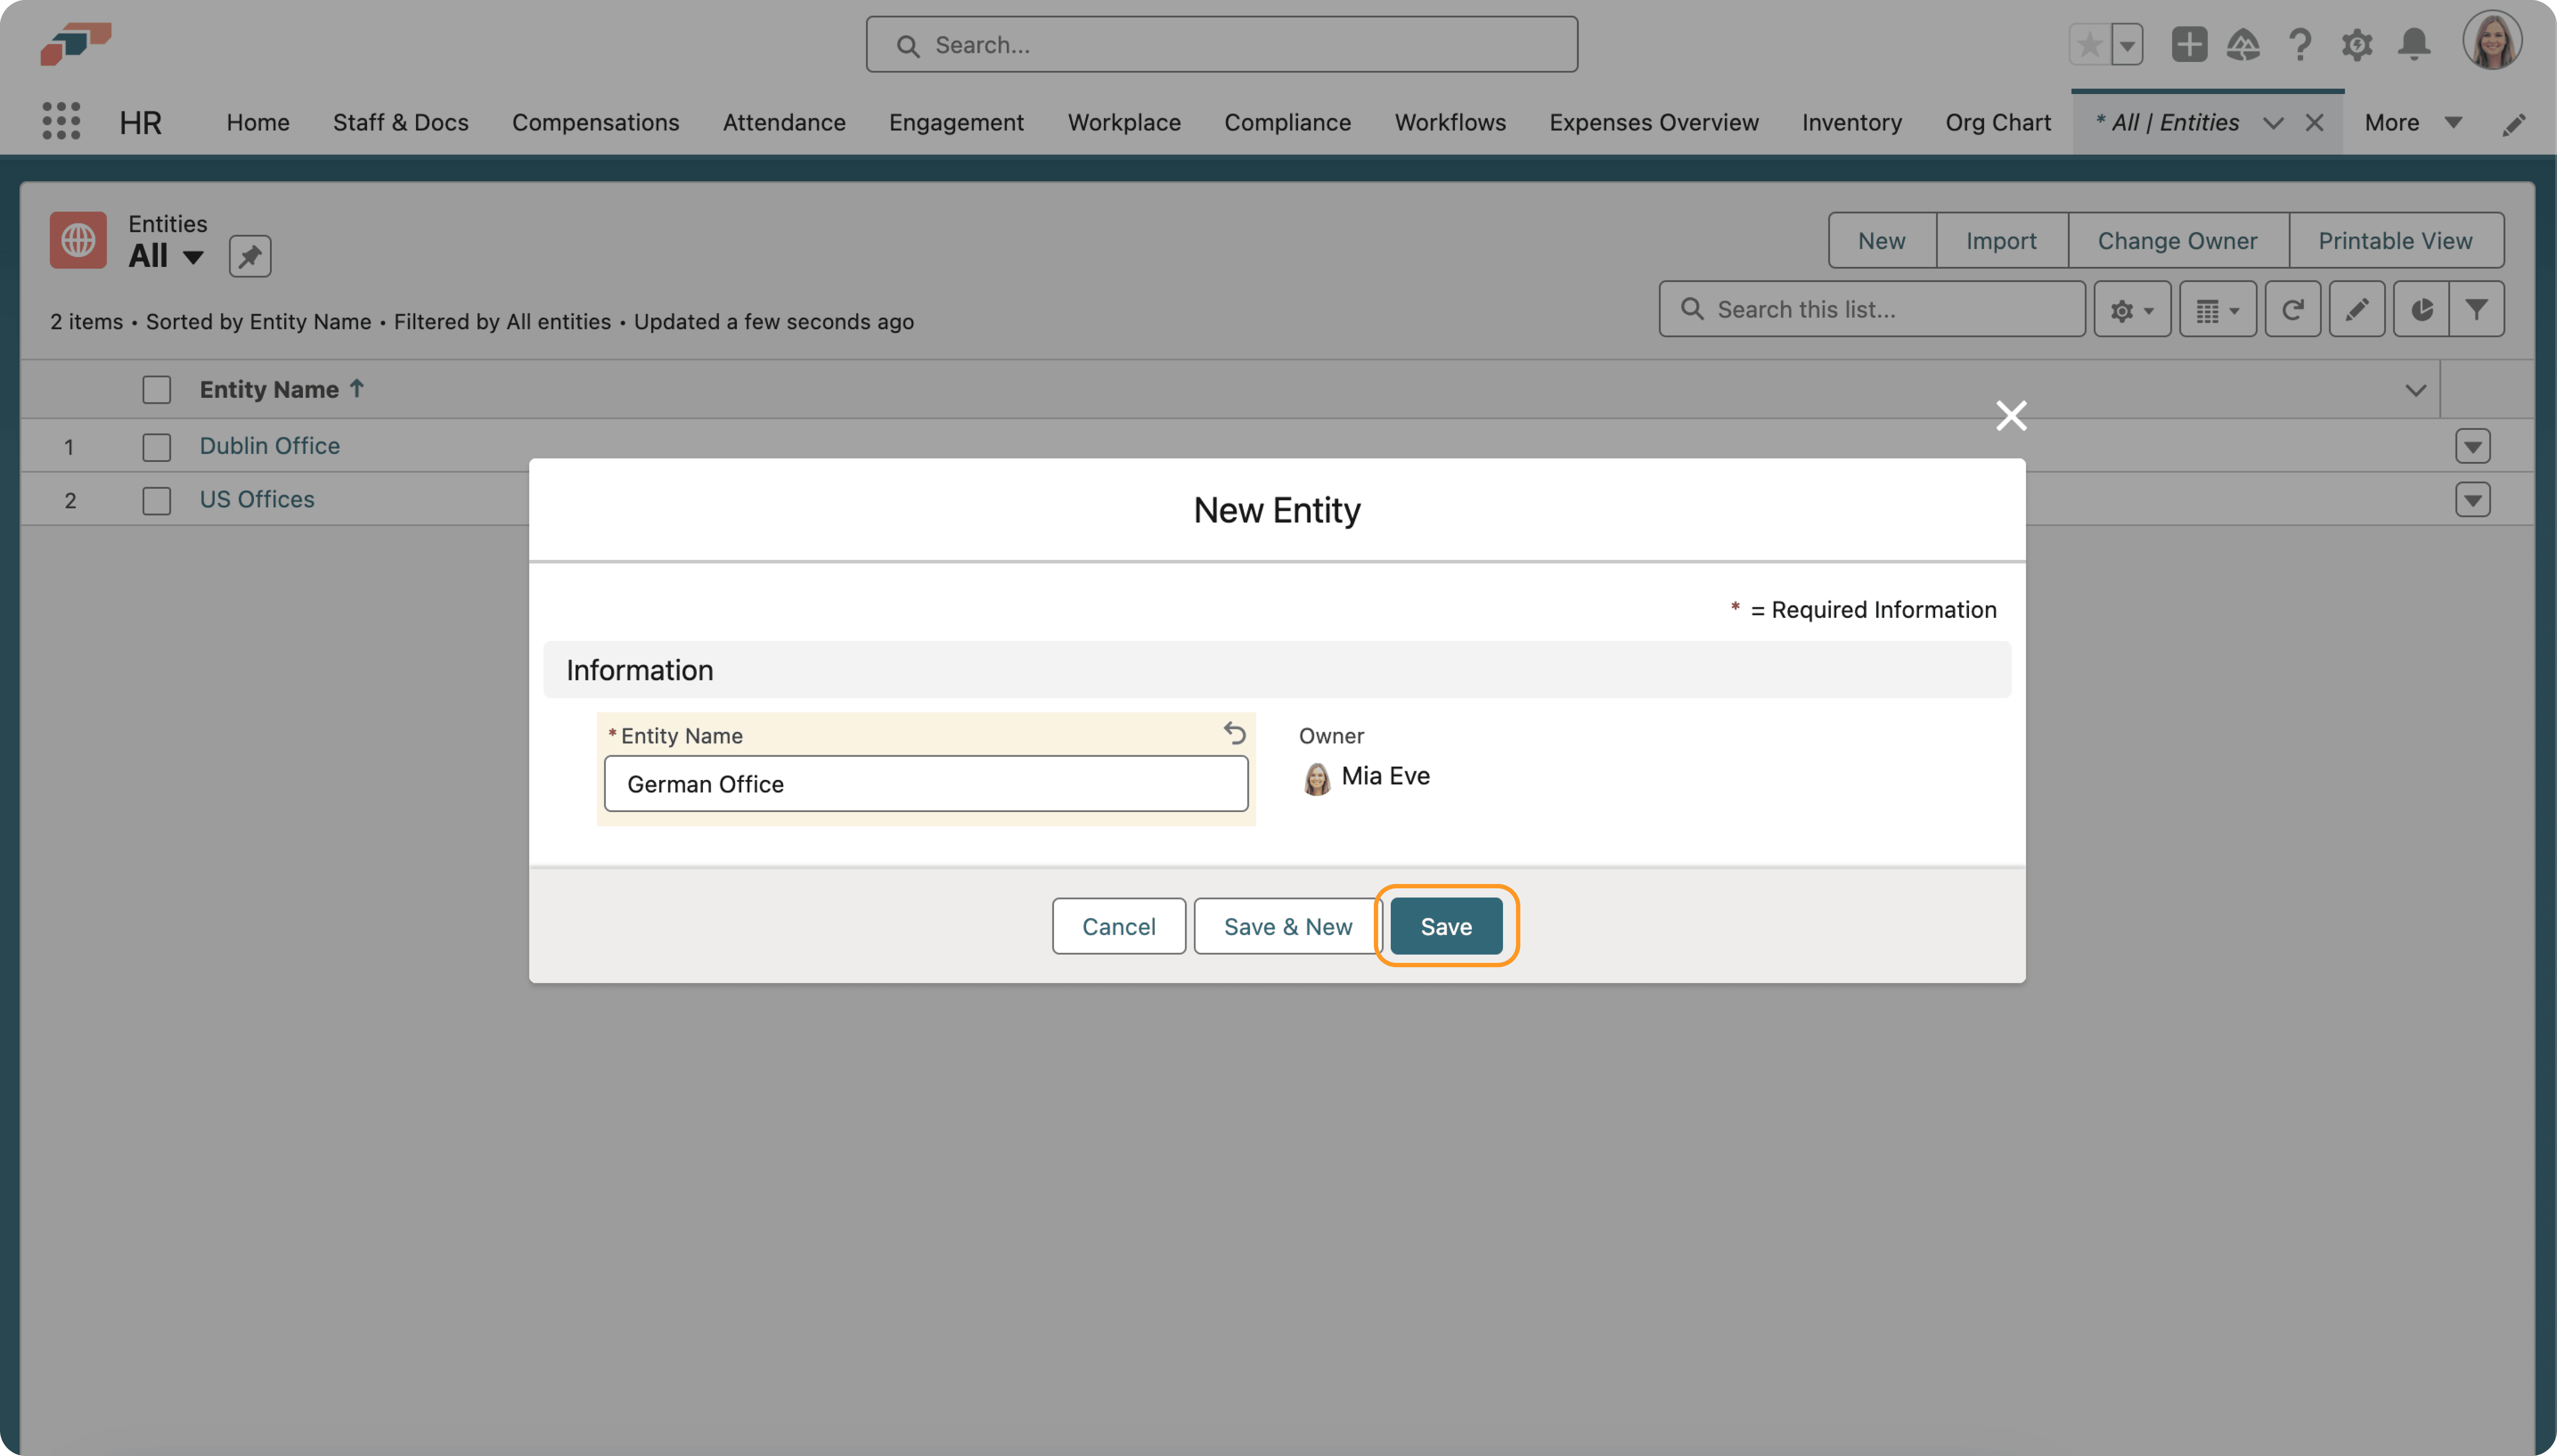This screenshot has height=1456, width=2557.
Task: Open the help question mark icon
Action: [2299, 44]
